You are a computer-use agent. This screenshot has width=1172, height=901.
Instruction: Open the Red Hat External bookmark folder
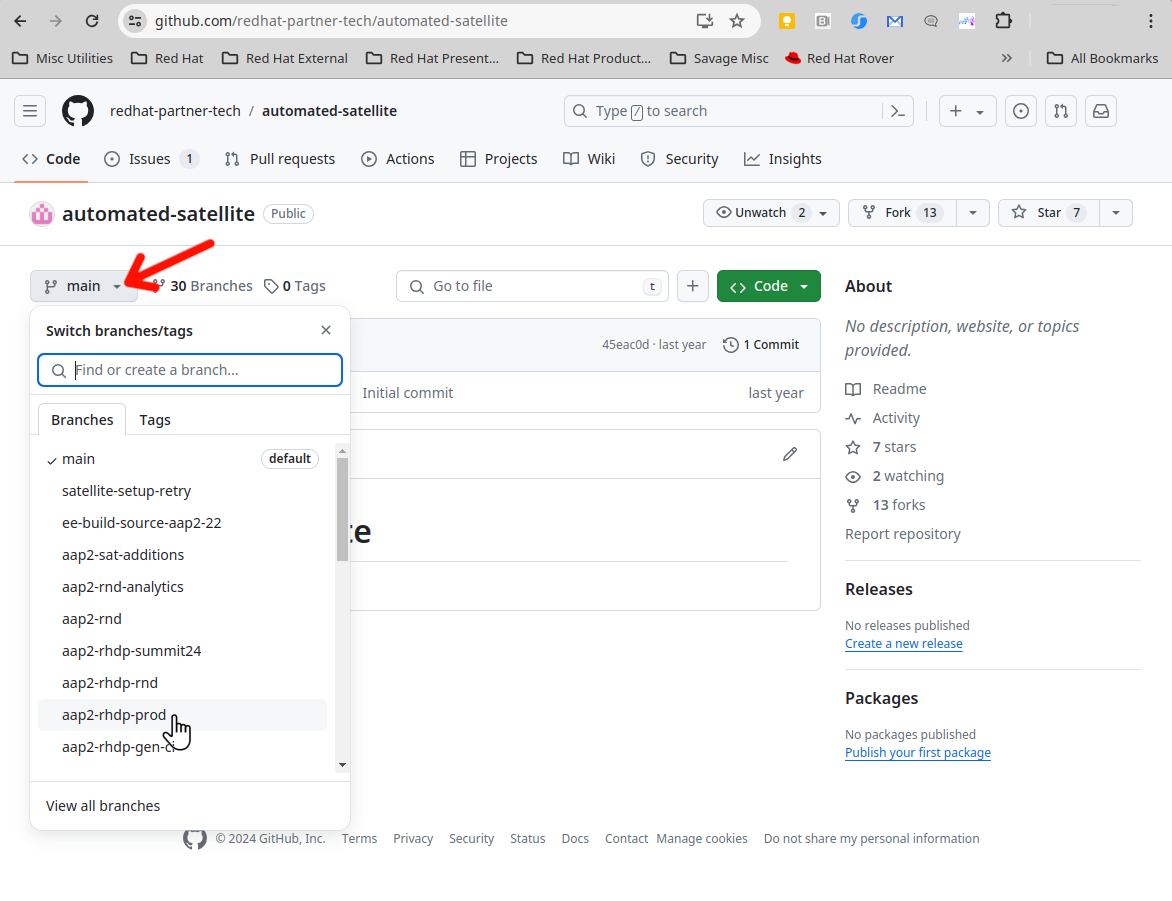pyautogui.click(x=286, y=58)
